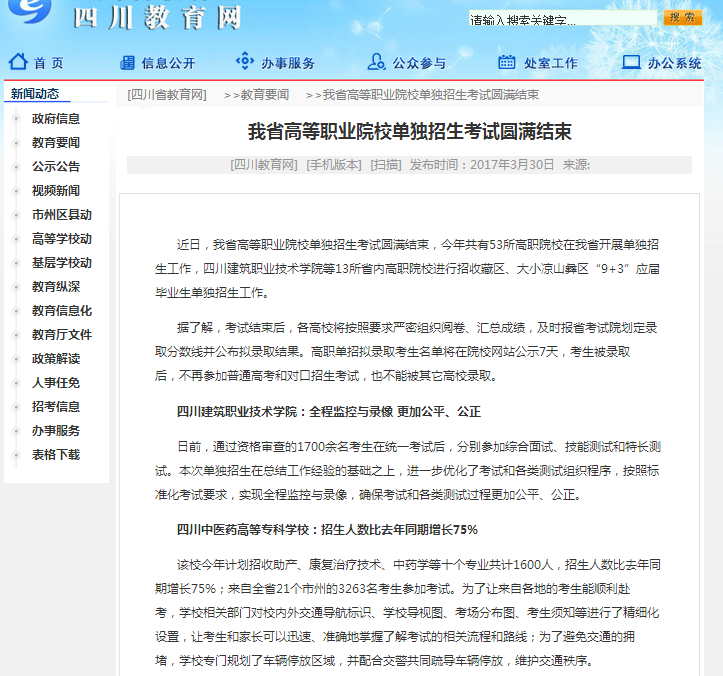Open 教育要闻 in the sidebar

point(55,143)
